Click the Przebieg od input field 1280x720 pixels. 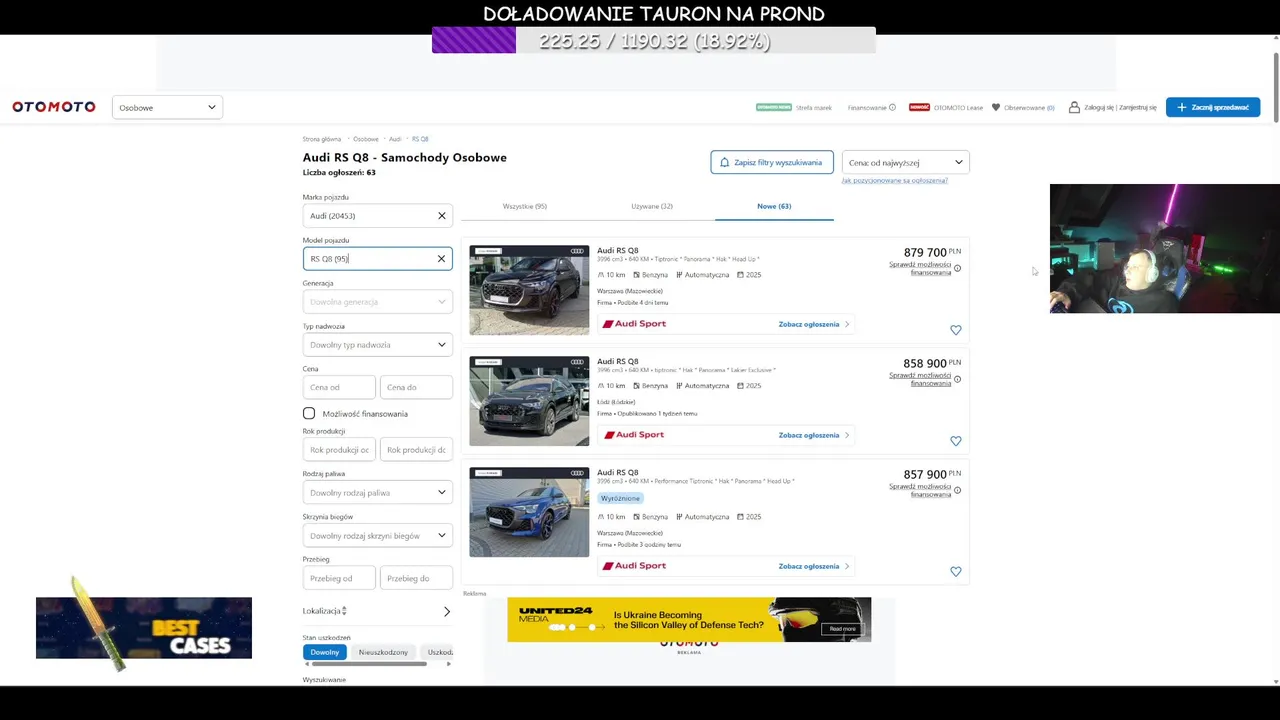point(339,578)
